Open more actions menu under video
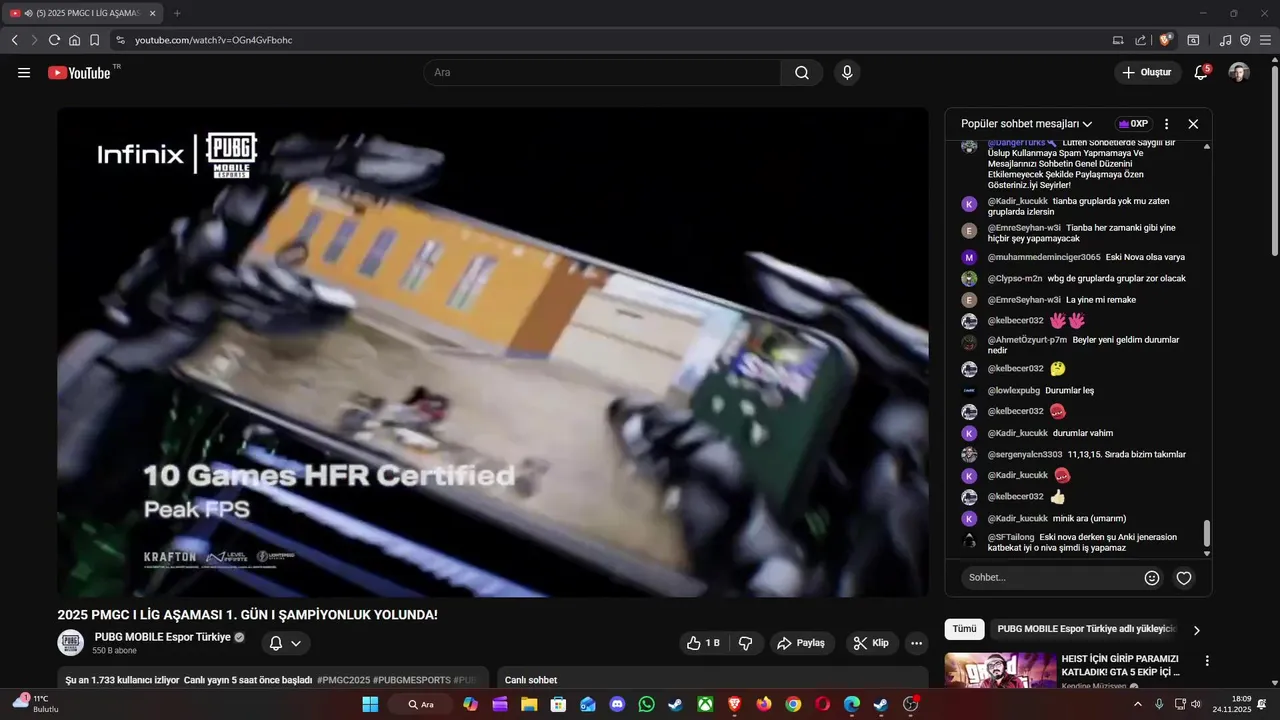Screen dimensions: 1280x720 click(916, 643)
